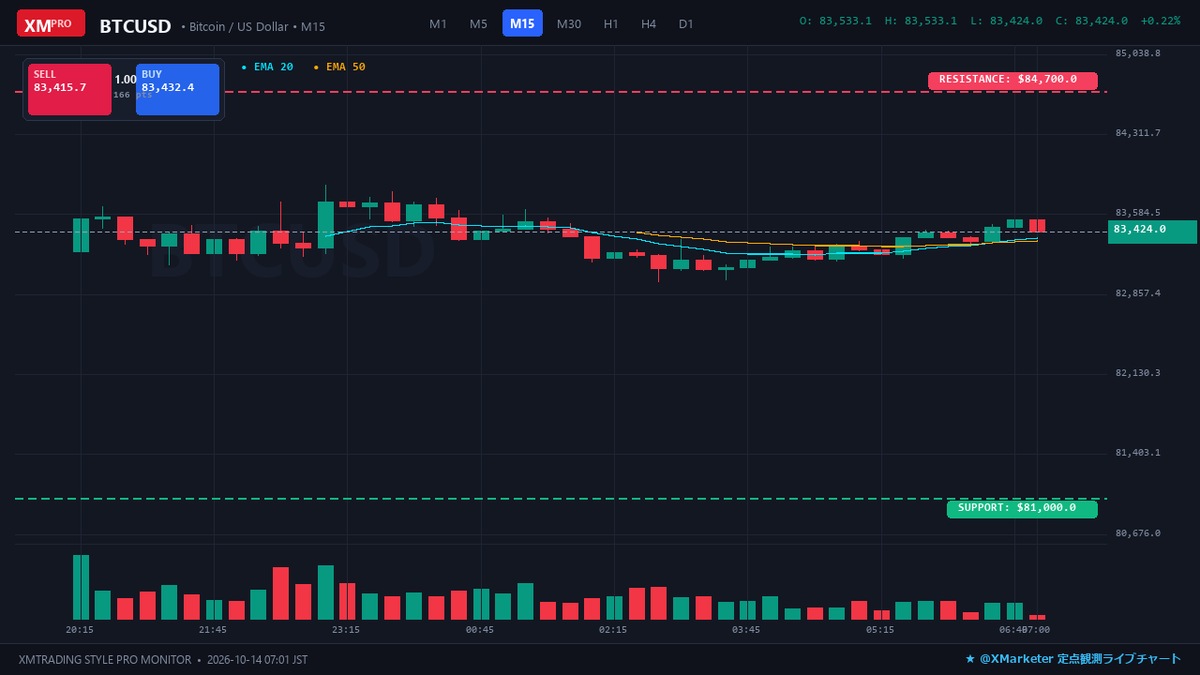1200x675 pixels.
Task: Click the XM PRO logo
Action: [x=51, y=23]
